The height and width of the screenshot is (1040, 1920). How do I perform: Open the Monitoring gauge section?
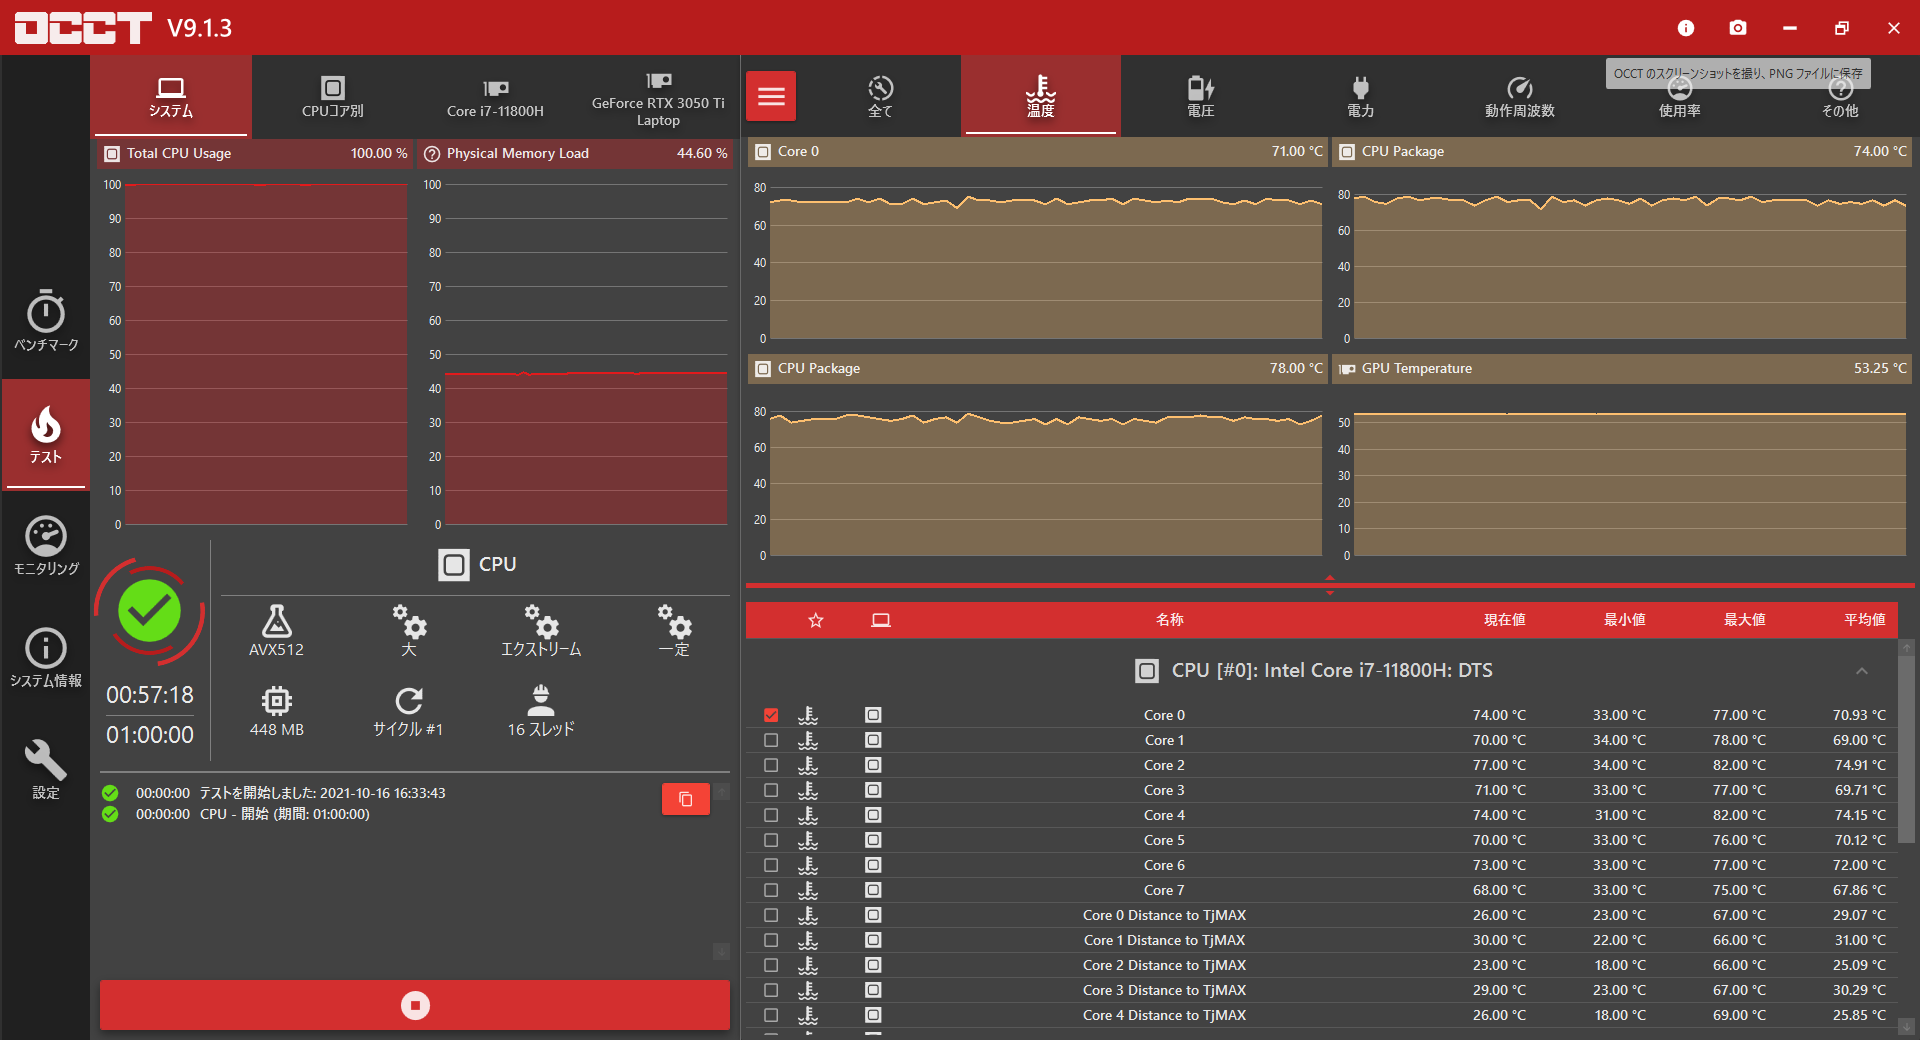point(46,546)
